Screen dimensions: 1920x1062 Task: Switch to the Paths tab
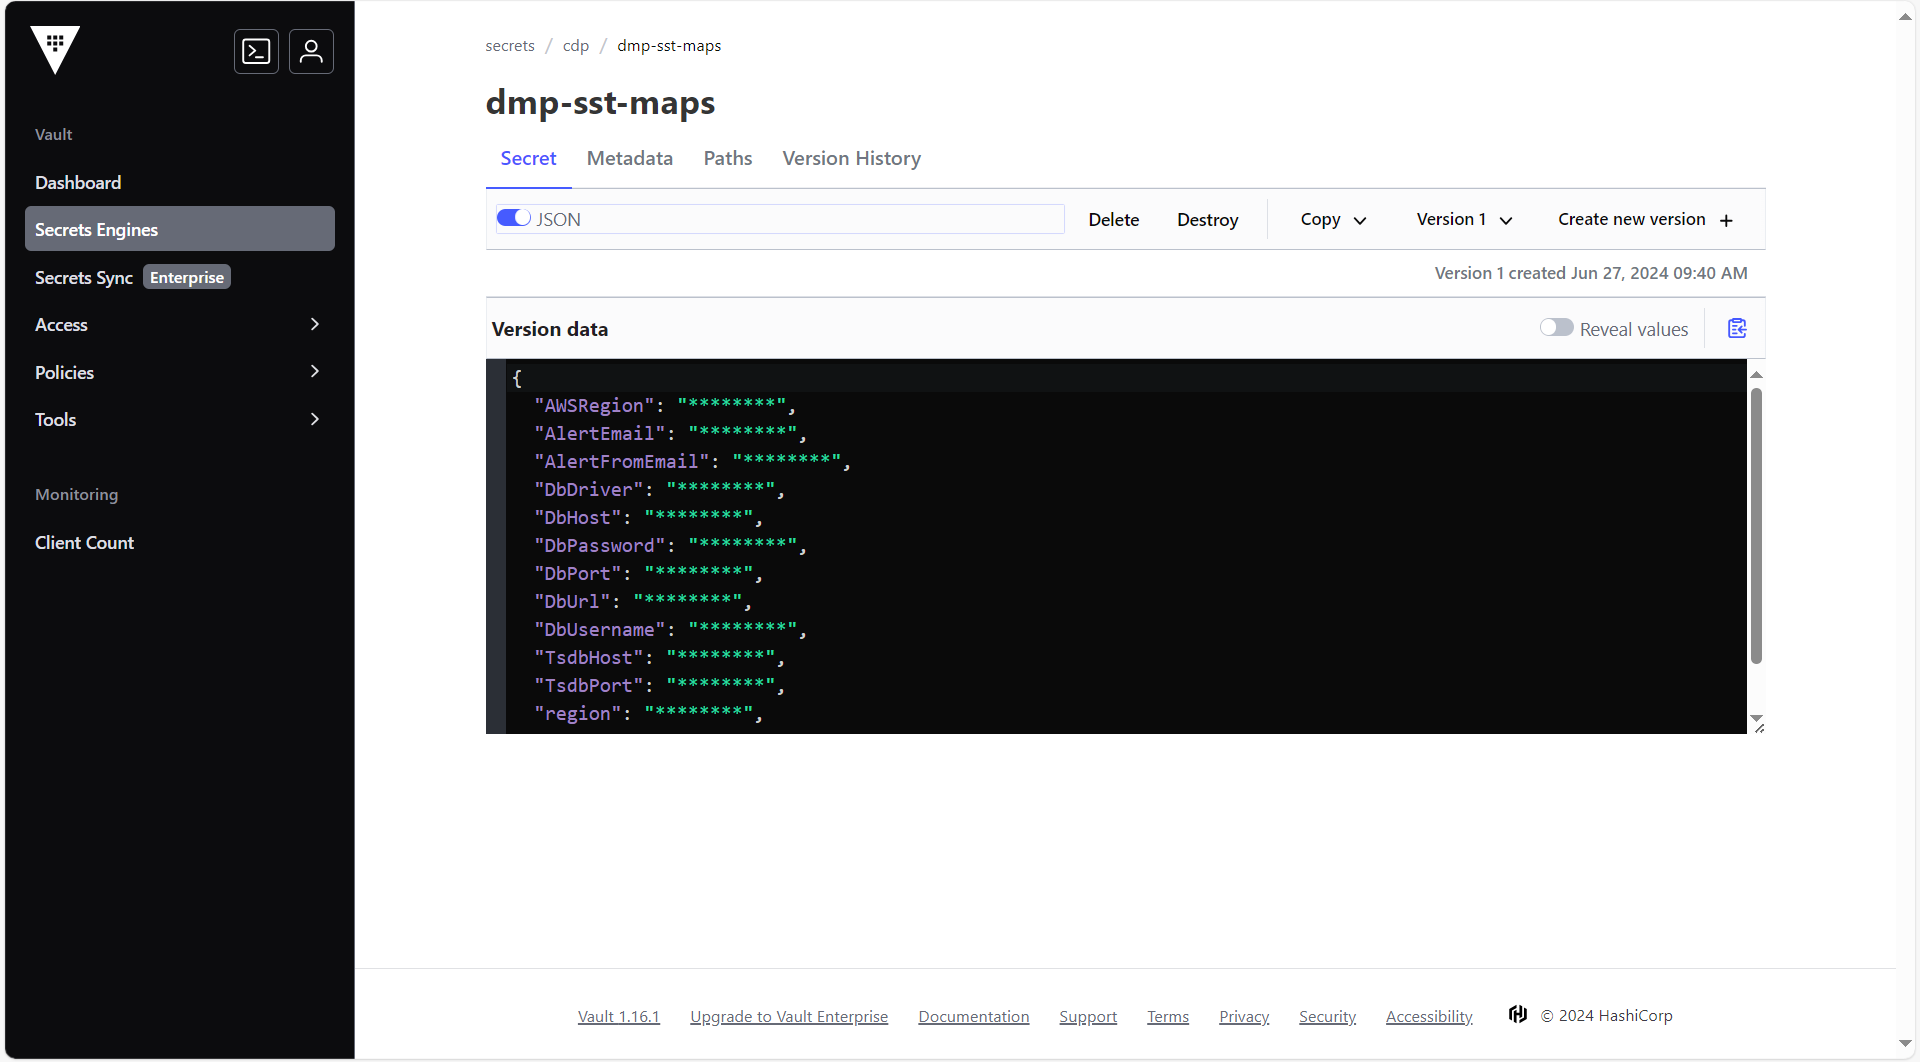click(x=727, y=158)
